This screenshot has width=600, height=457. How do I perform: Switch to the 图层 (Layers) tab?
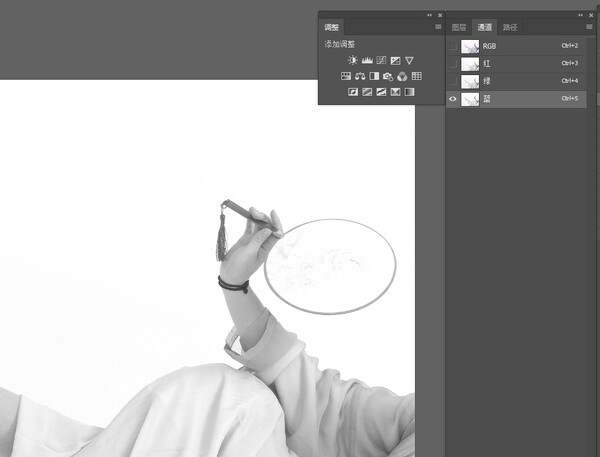pos(459,27)
